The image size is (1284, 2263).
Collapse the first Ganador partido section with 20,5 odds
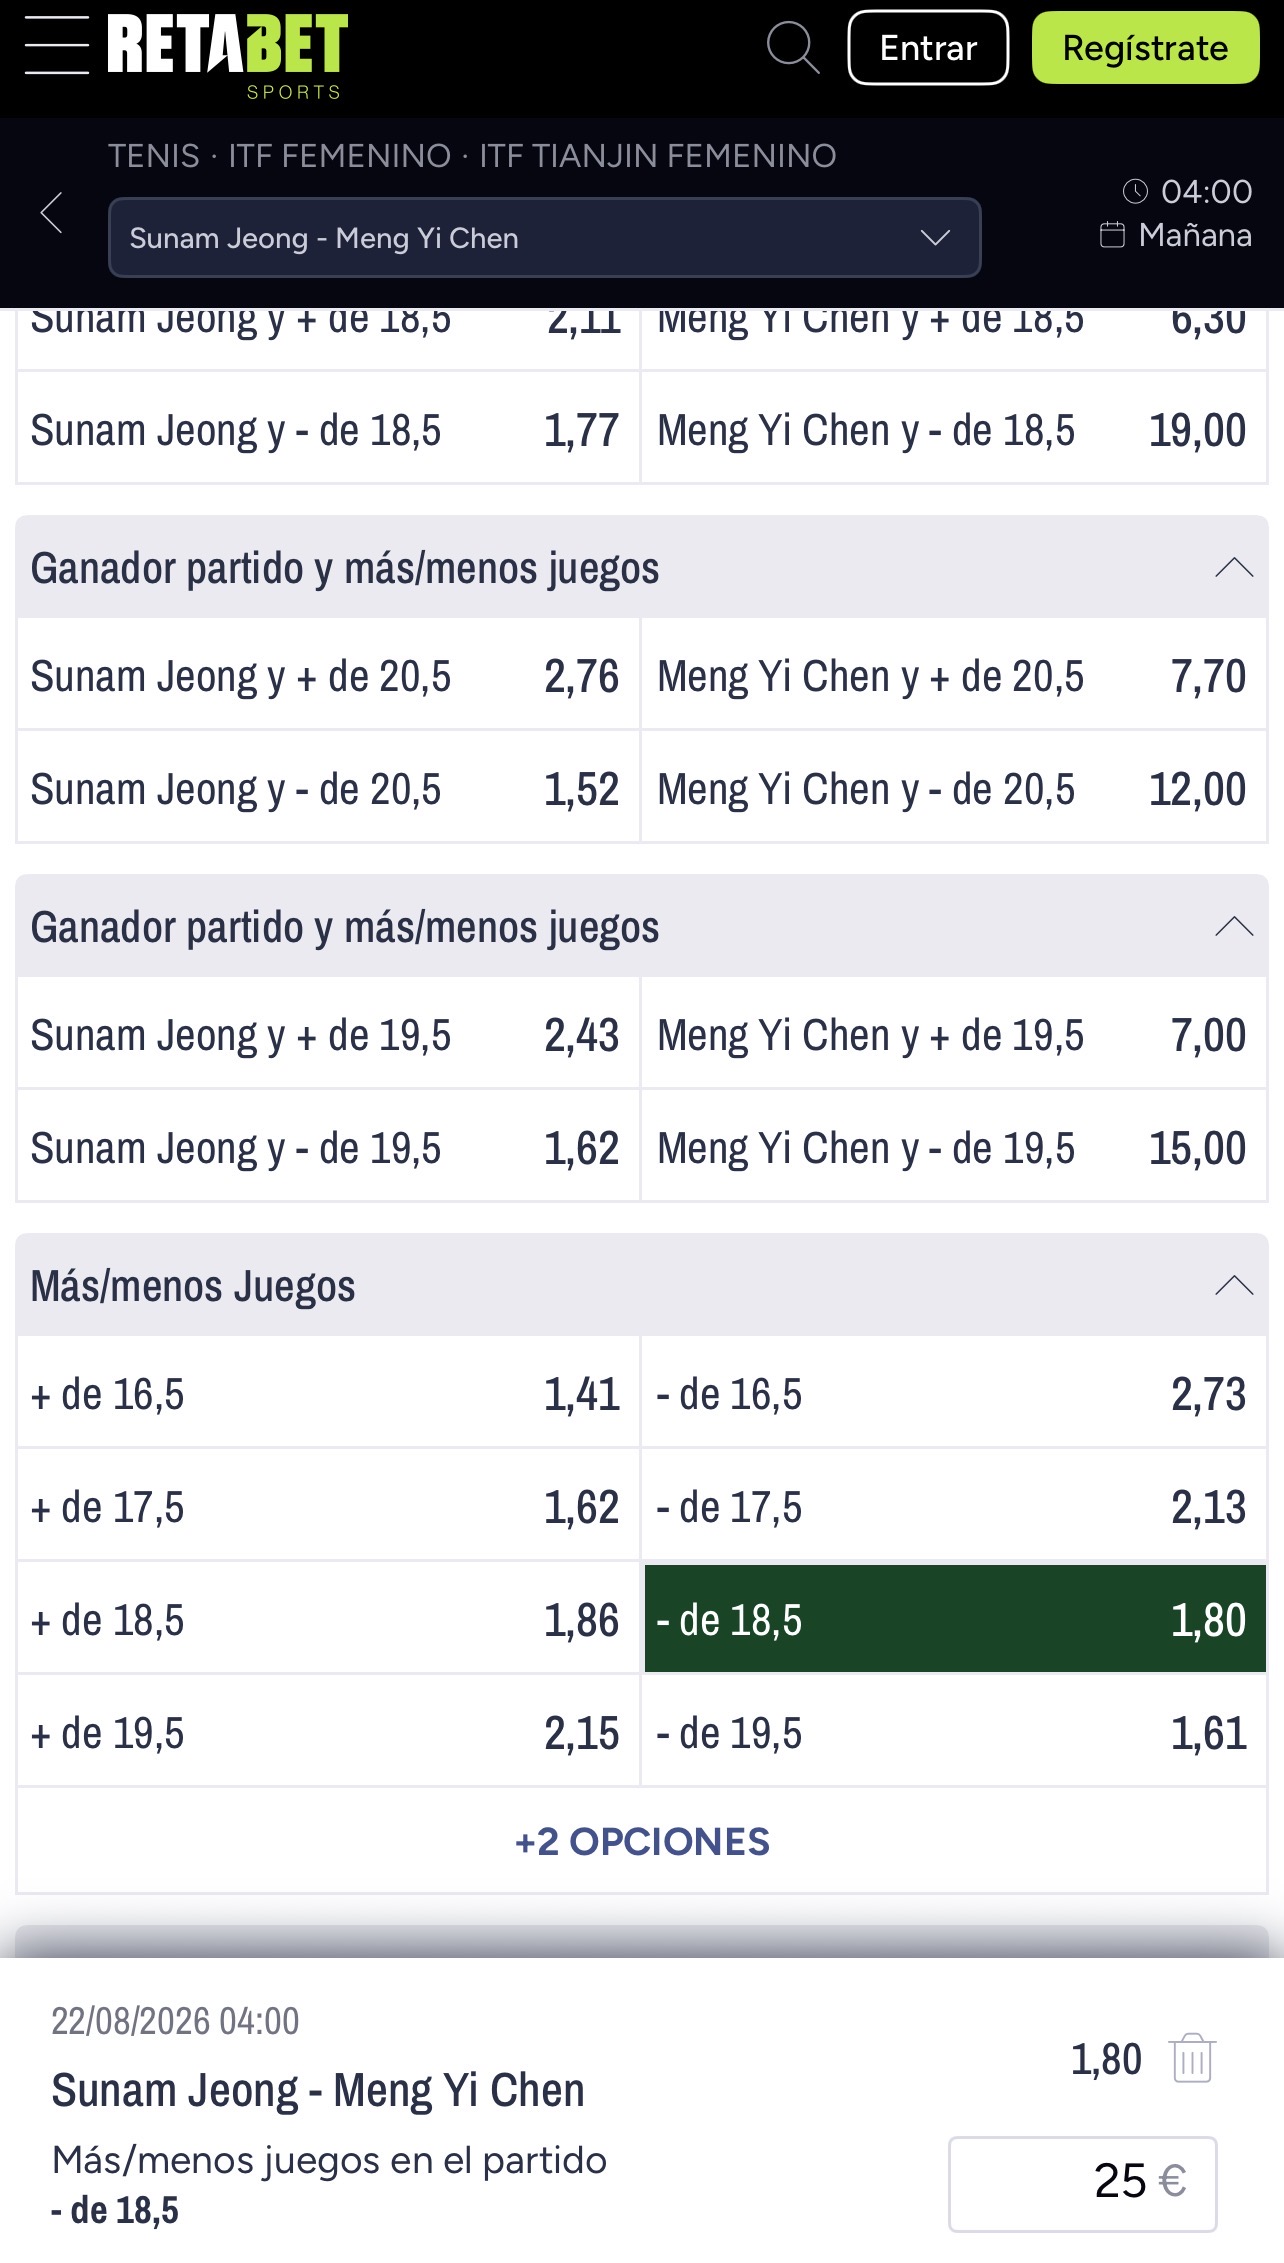(x=1233, y=567)
